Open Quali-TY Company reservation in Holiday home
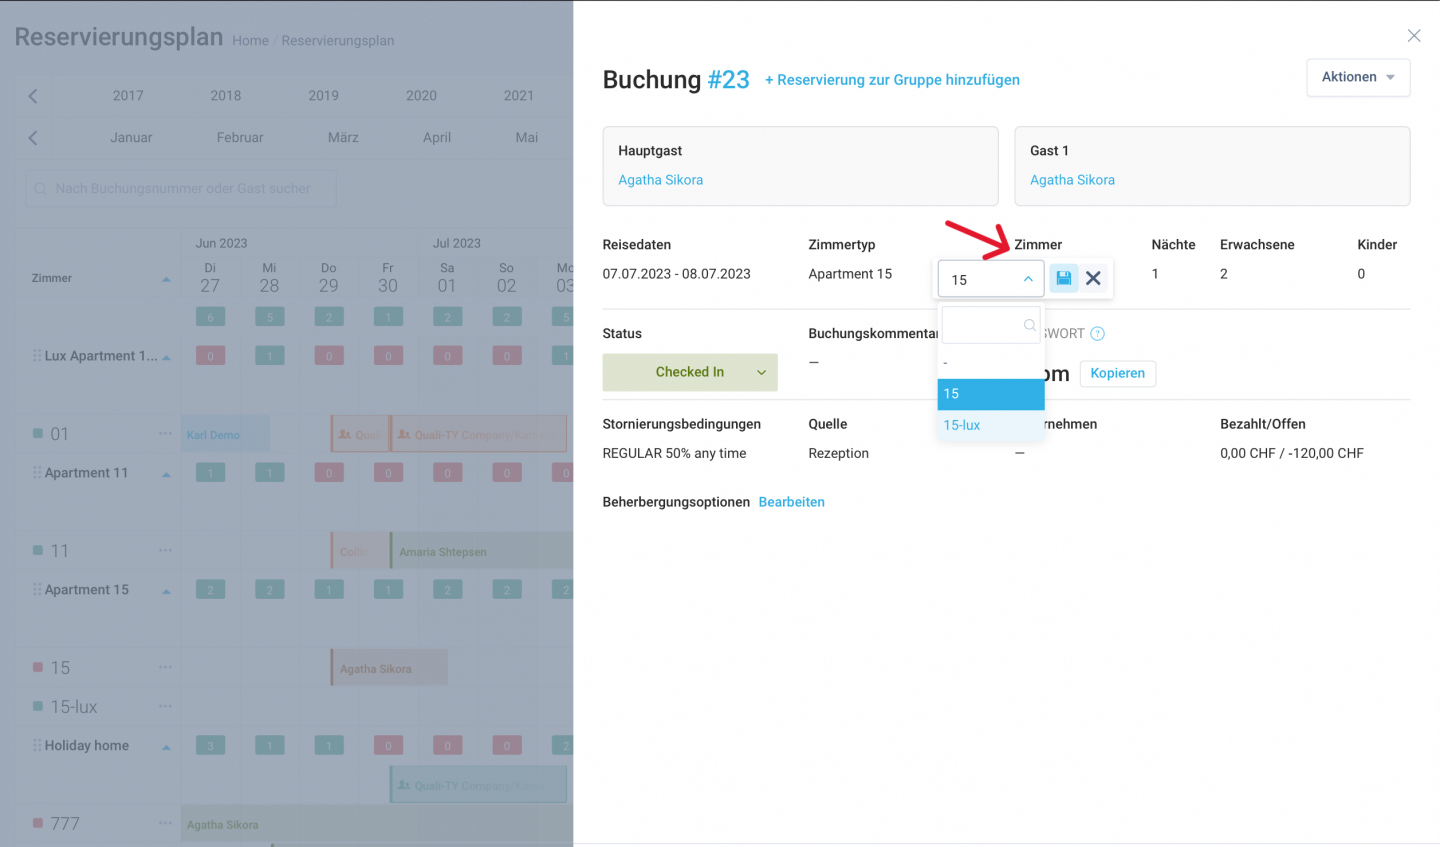Image resolution: width=1440 pixels, height=847 pixels. point(479,785)
